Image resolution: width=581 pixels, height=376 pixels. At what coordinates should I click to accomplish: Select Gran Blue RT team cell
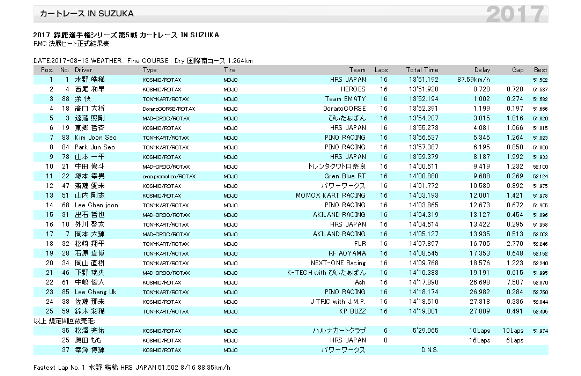(x=345, y=176)
